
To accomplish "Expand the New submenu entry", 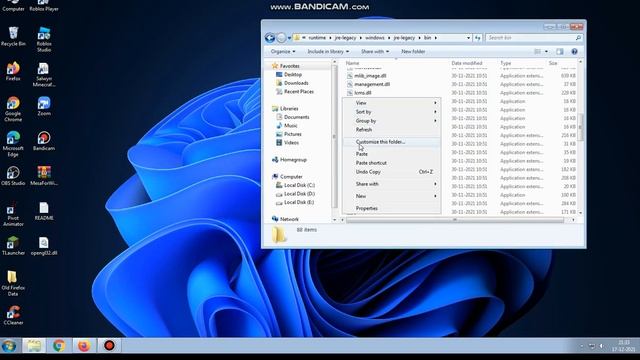I will (391, 196).
